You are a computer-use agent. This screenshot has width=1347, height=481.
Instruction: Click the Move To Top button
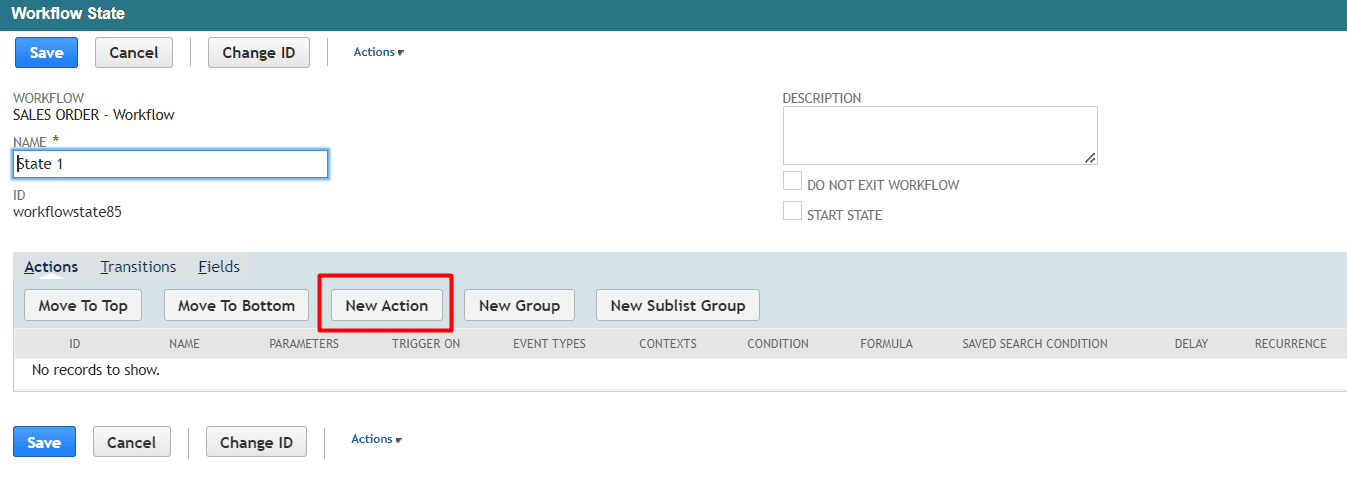83,306
